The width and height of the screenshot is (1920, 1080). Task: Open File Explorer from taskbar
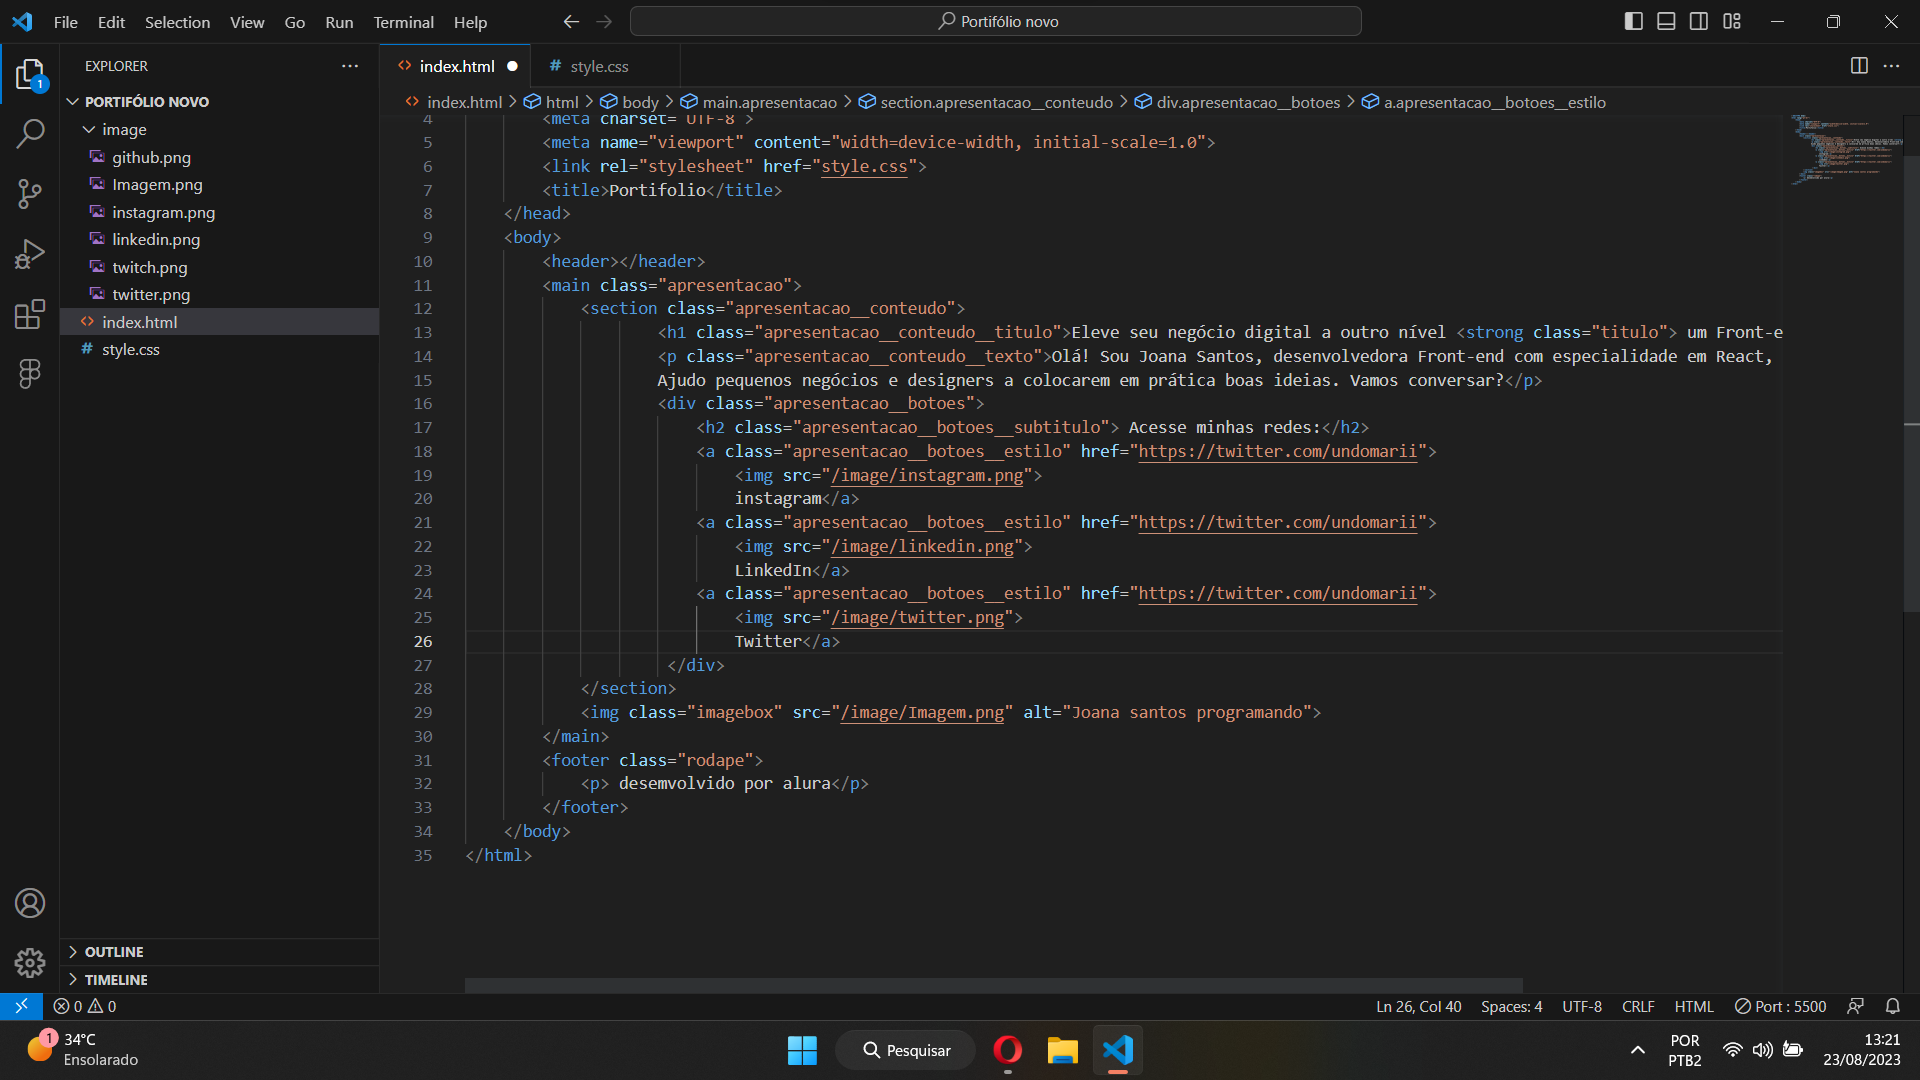click(1062, 1050)
